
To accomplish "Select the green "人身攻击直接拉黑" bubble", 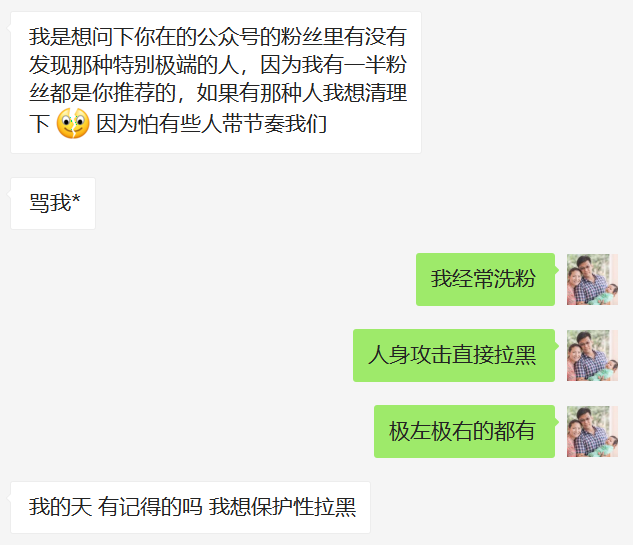I will click(x=454, y=355).
